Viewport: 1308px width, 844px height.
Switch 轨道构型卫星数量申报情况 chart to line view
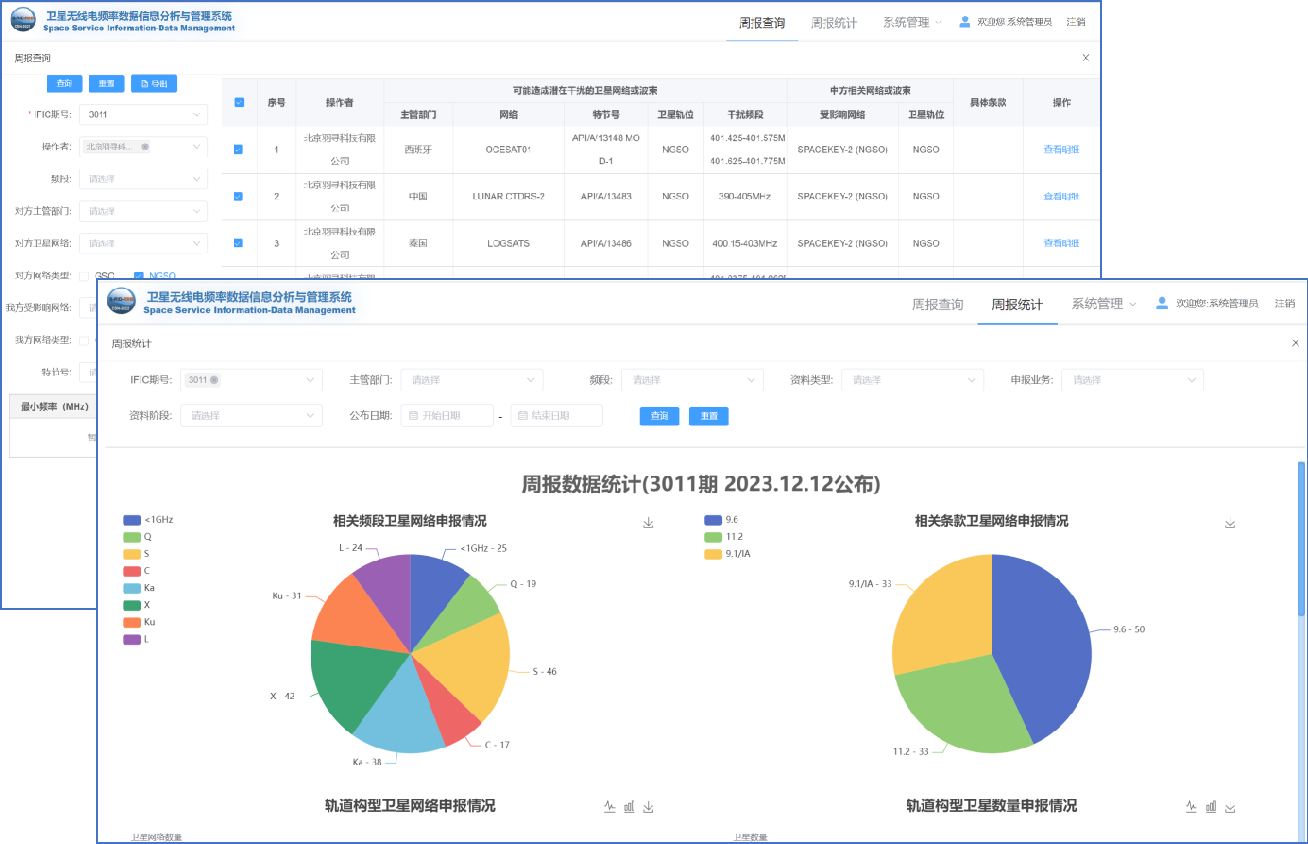tap(1191, 807)
